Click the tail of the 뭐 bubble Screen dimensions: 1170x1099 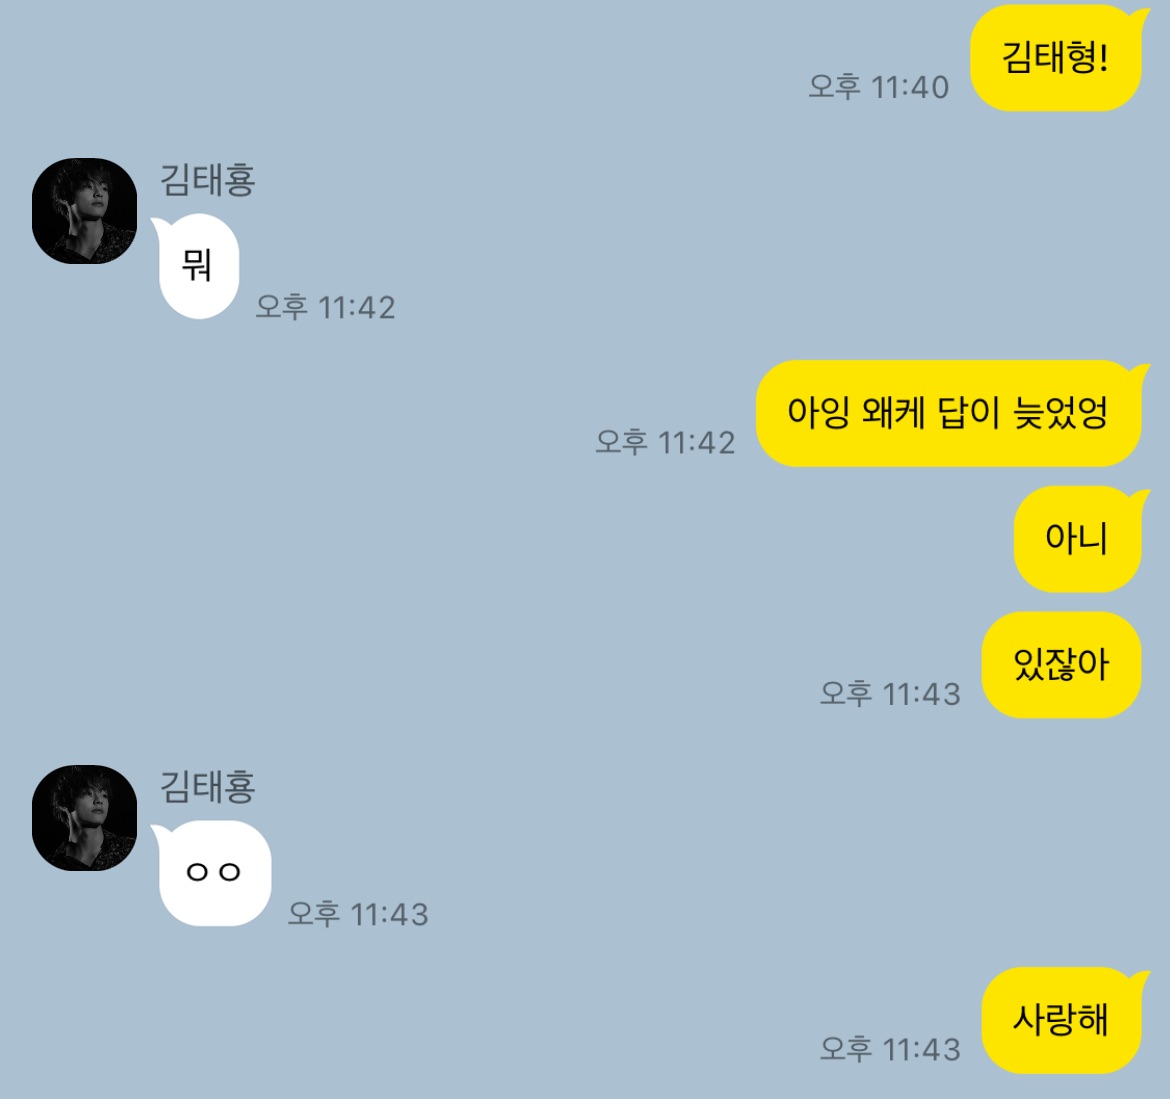(160, 227)
